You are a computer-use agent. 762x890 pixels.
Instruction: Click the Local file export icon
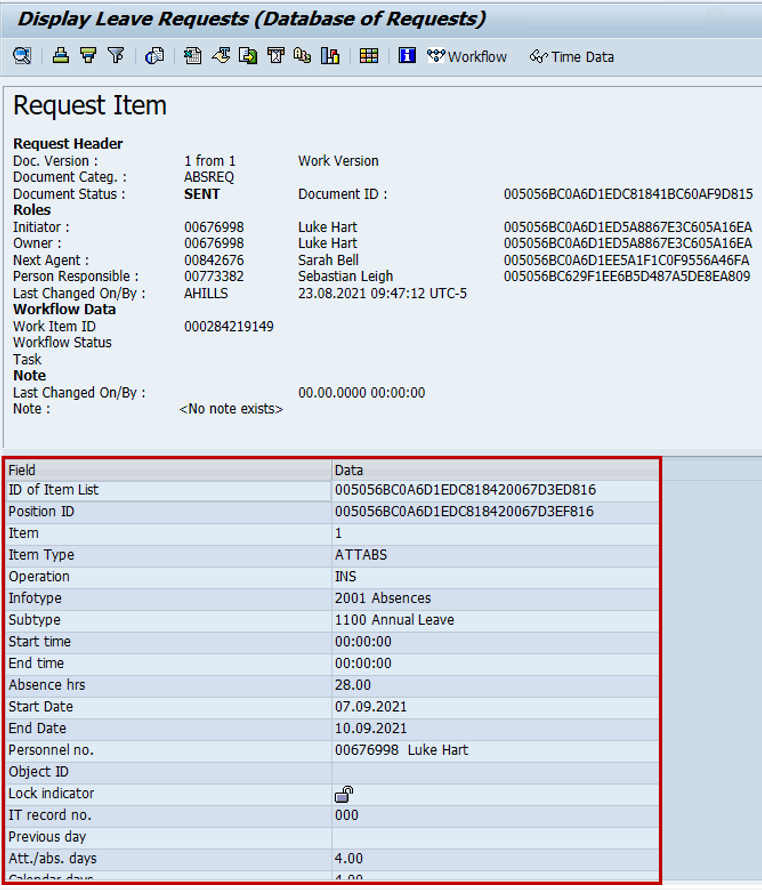pyautogui.click(x=248, y=56)
